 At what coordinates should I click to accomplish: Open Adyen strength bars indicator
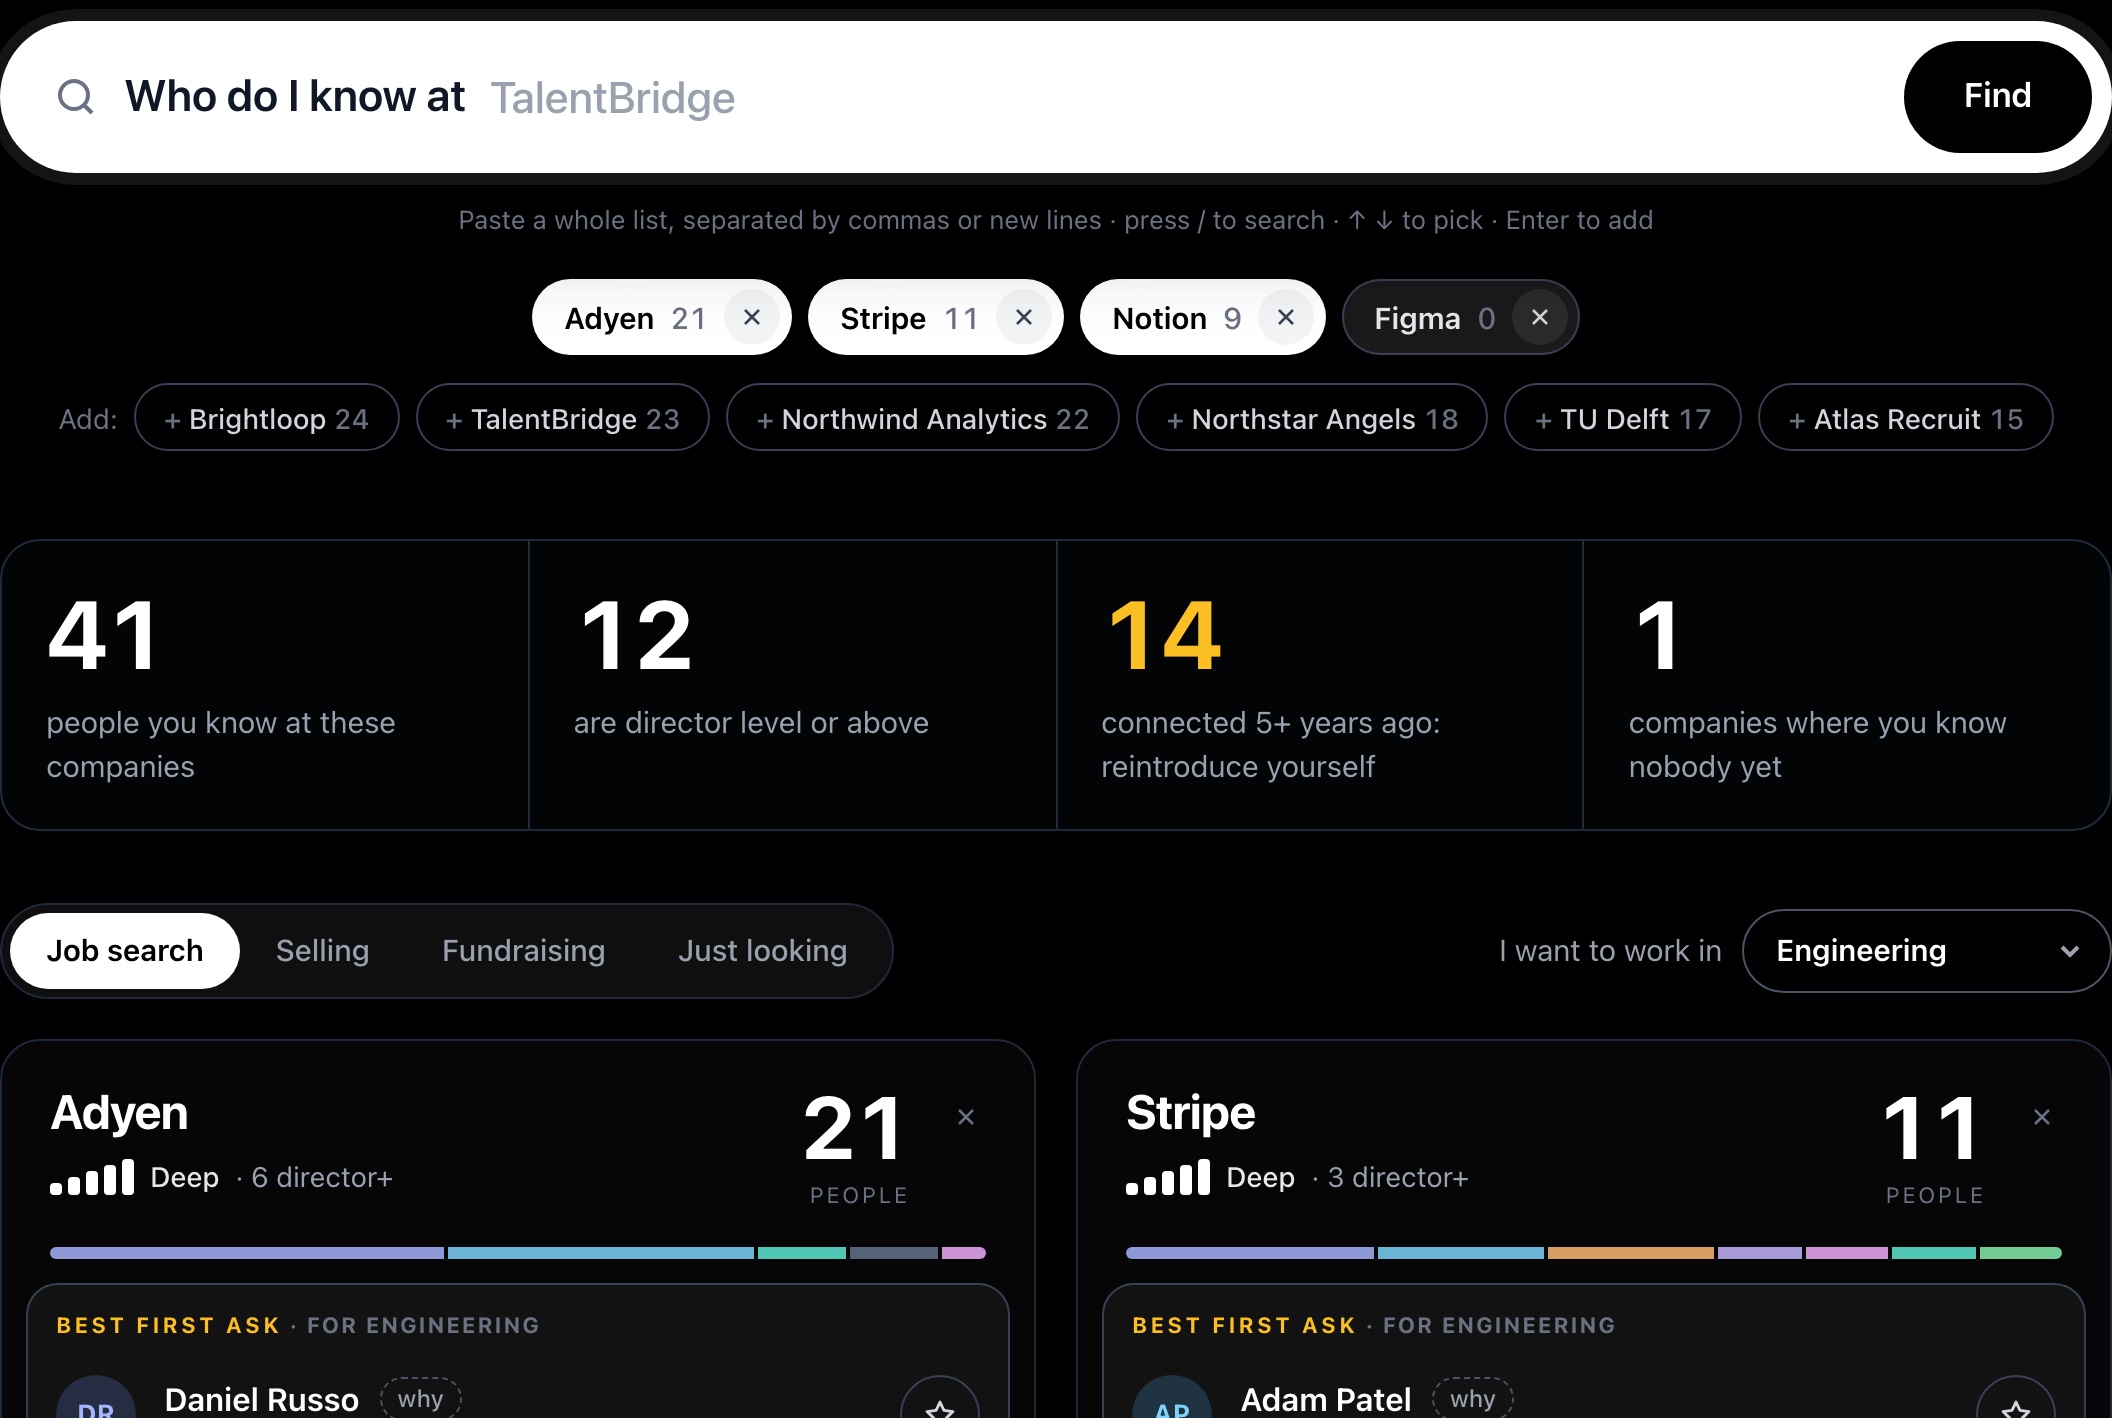(x=92, y=1178)
